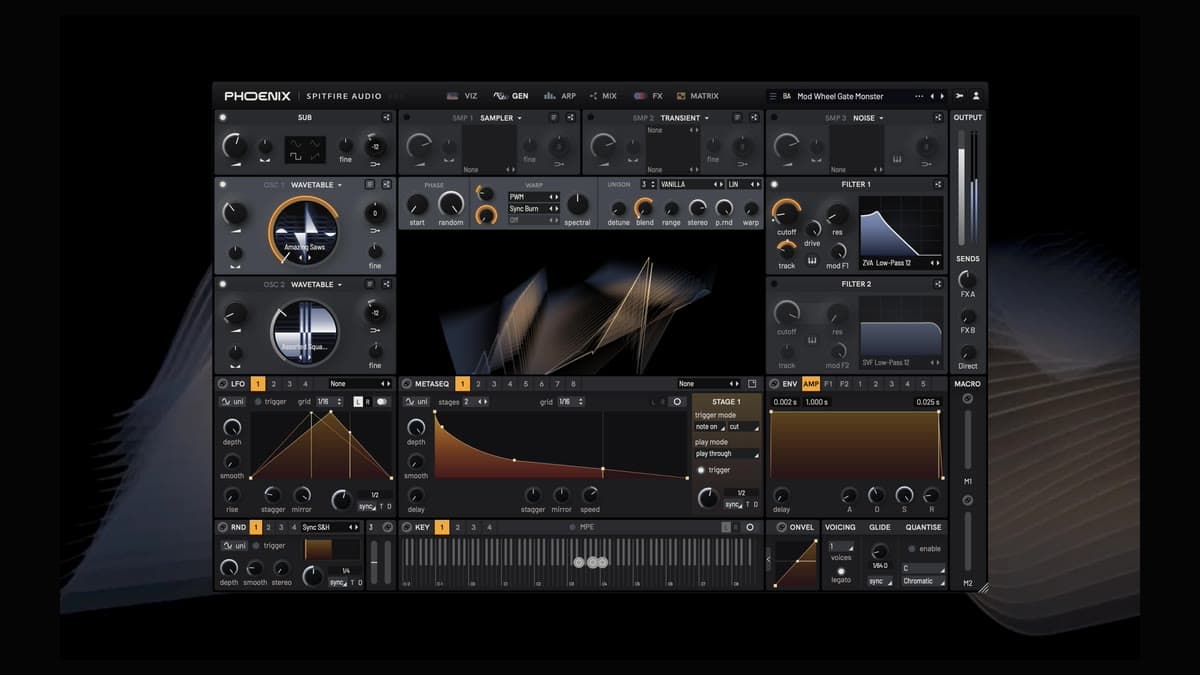Screen dimensions: 1200x675
Task: Open the VANILLA unison mode selector
Action: point(691,184)
